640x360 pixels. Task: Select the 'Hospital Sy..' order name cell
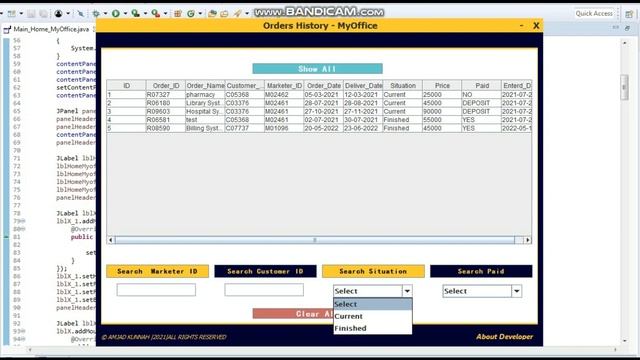(205, 111)
